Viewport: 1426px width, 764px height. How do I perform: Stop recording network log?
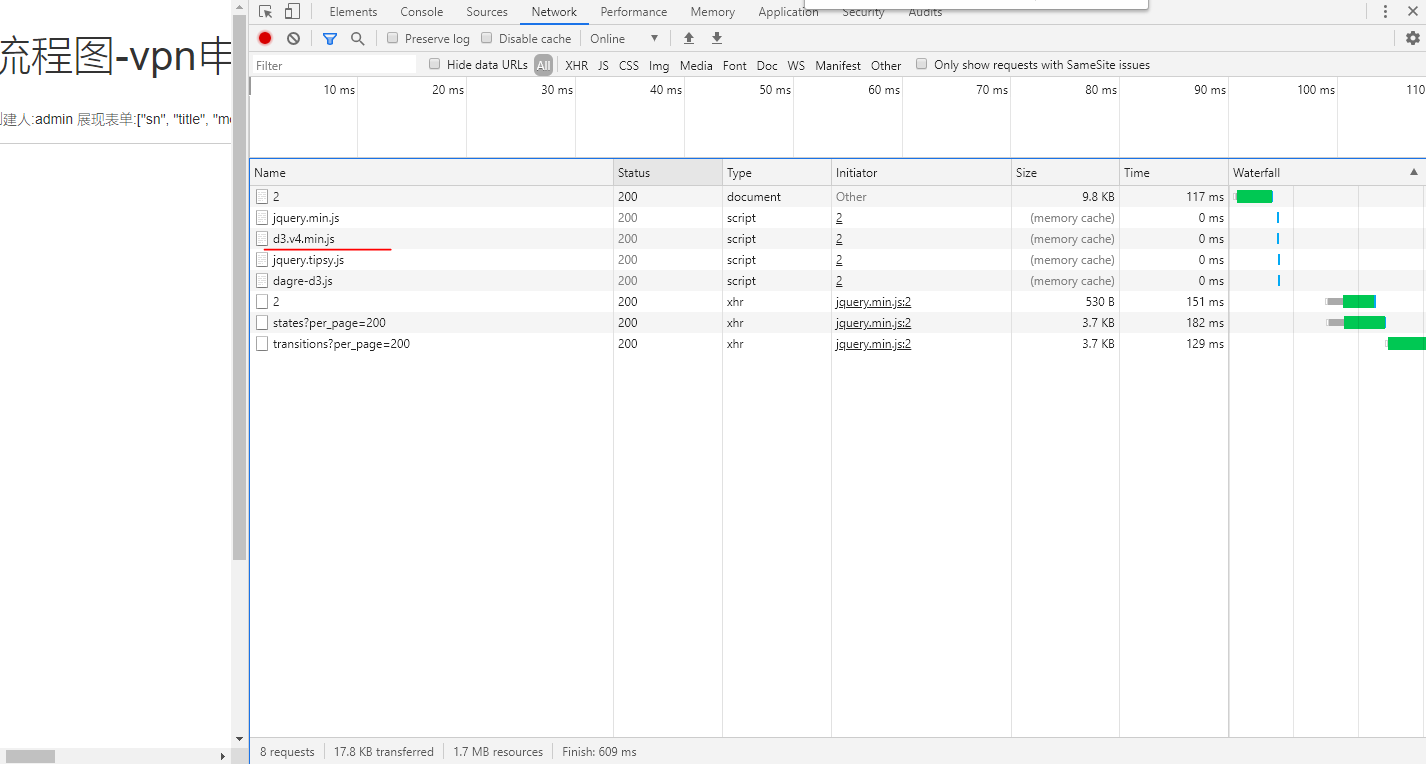265,38
